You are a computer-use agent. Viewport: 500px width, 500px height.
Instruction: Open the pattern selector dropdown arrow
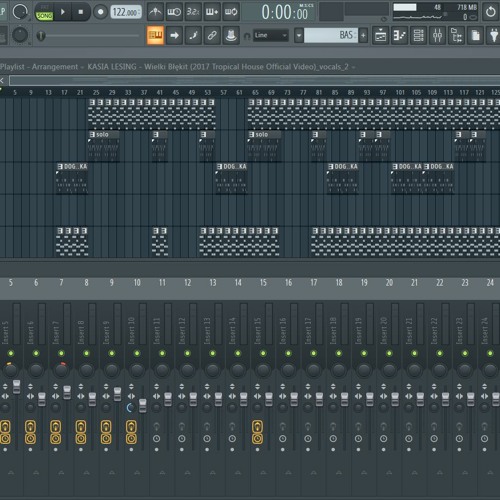299,35
